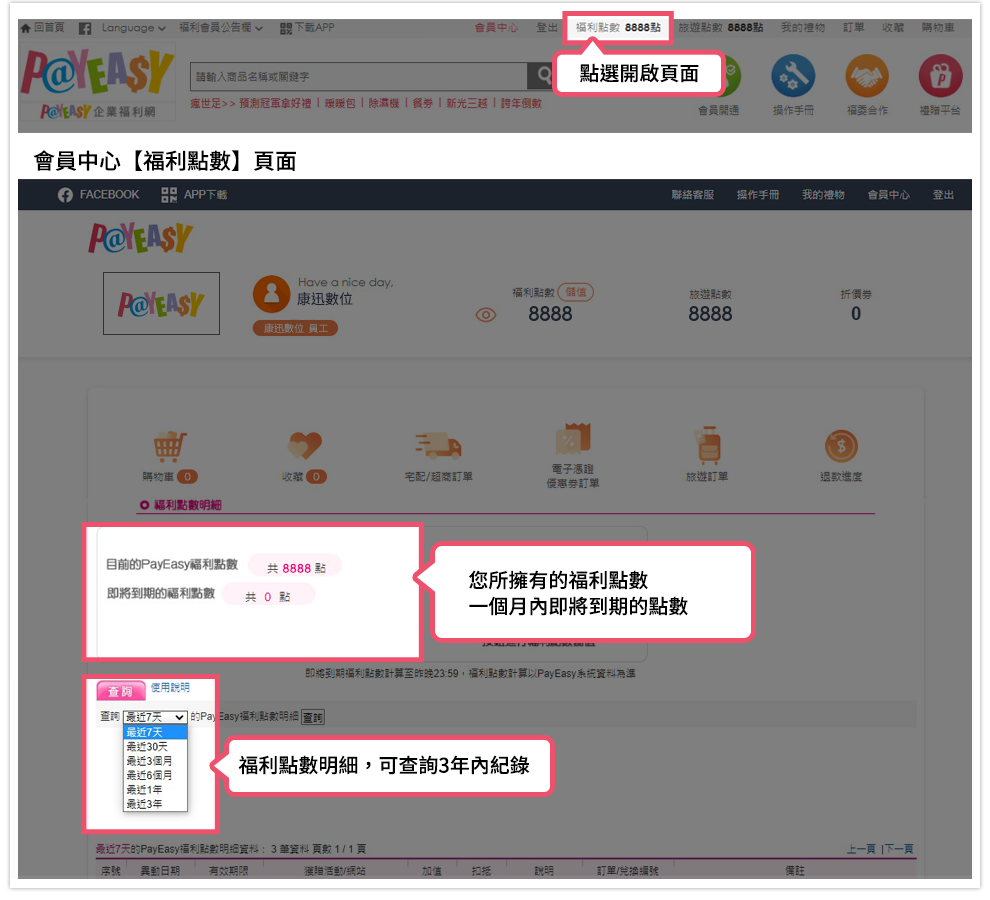990x900 pixels.
Task: Click the 旅遊點數 8888 value in member summary
Action: tap(710, 313)
